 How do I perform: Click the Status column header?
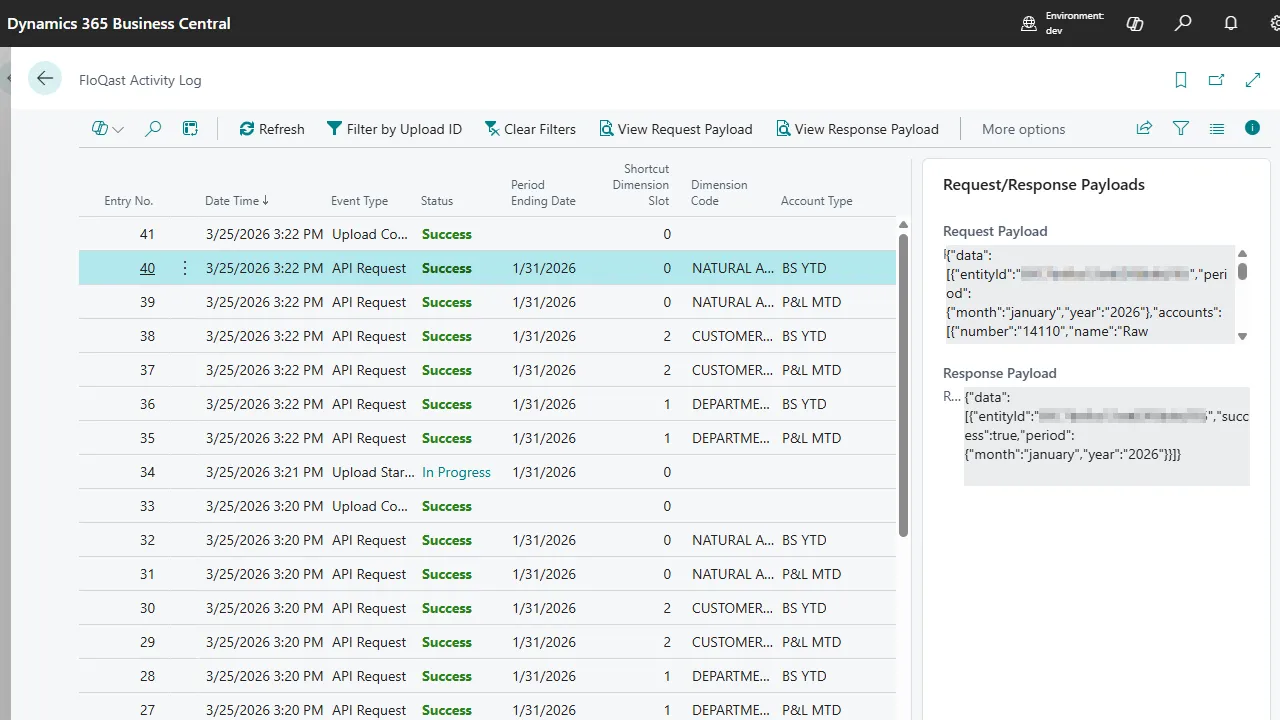coord(437,201)
